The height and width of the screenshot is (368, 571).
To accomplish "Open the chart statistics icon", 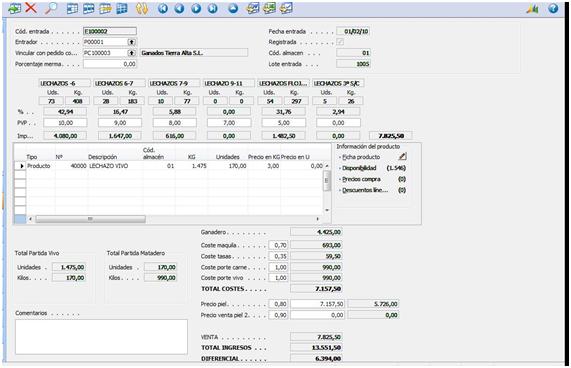I will point(532,8).
